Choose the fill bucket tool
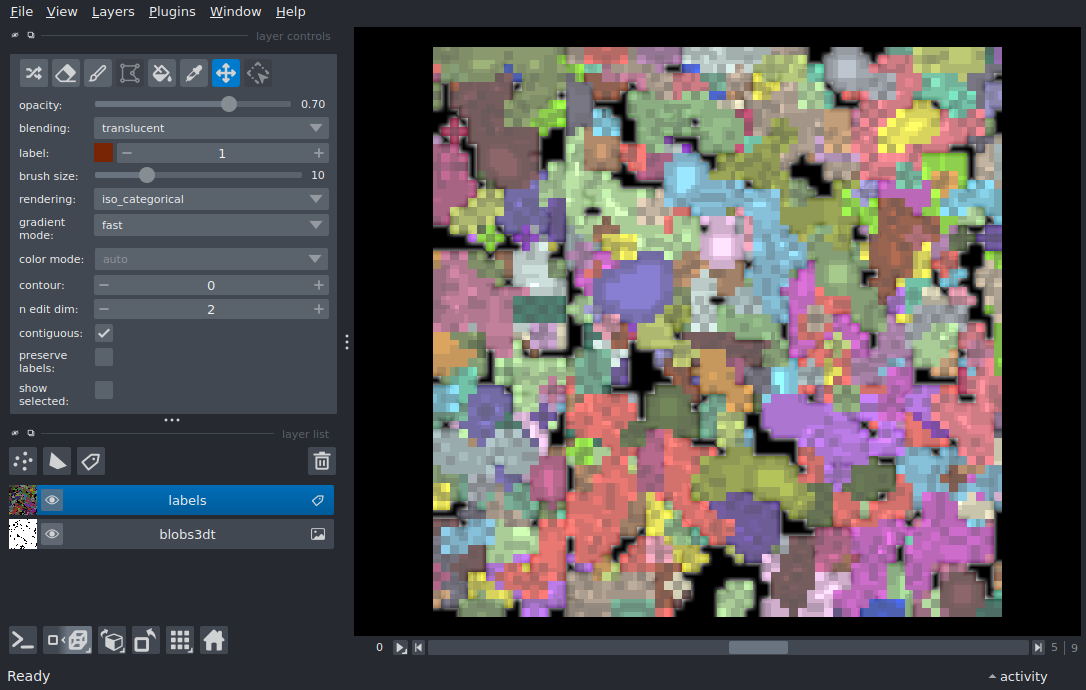 [162, 73]
